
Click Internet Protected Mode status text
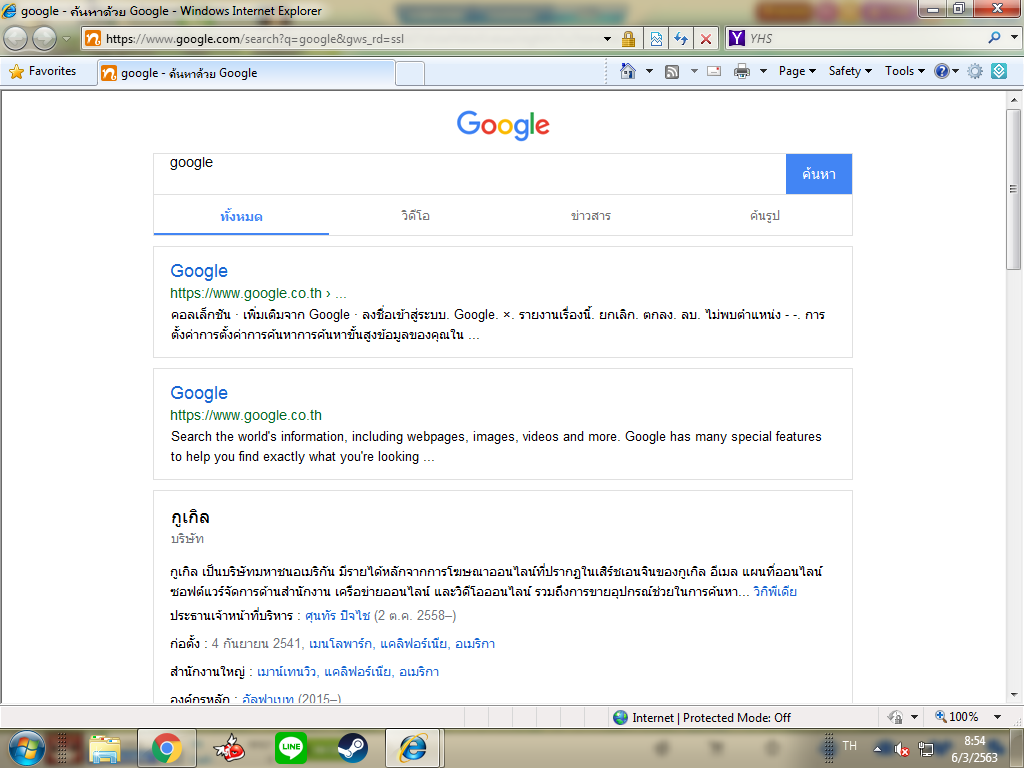click(x=711, y=718)
